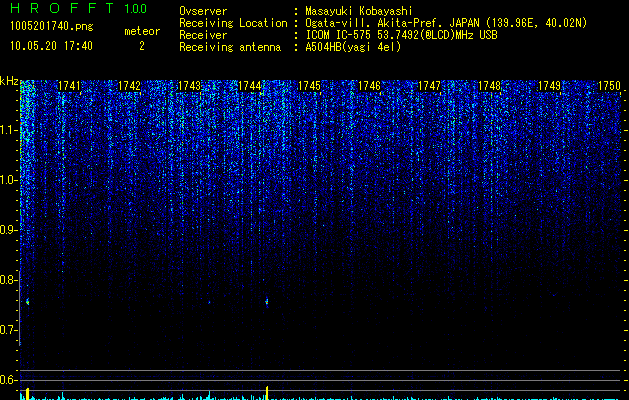Click the 1746 time axis label
This screenshot has width=629, height=400.
[x=369, y=86]
